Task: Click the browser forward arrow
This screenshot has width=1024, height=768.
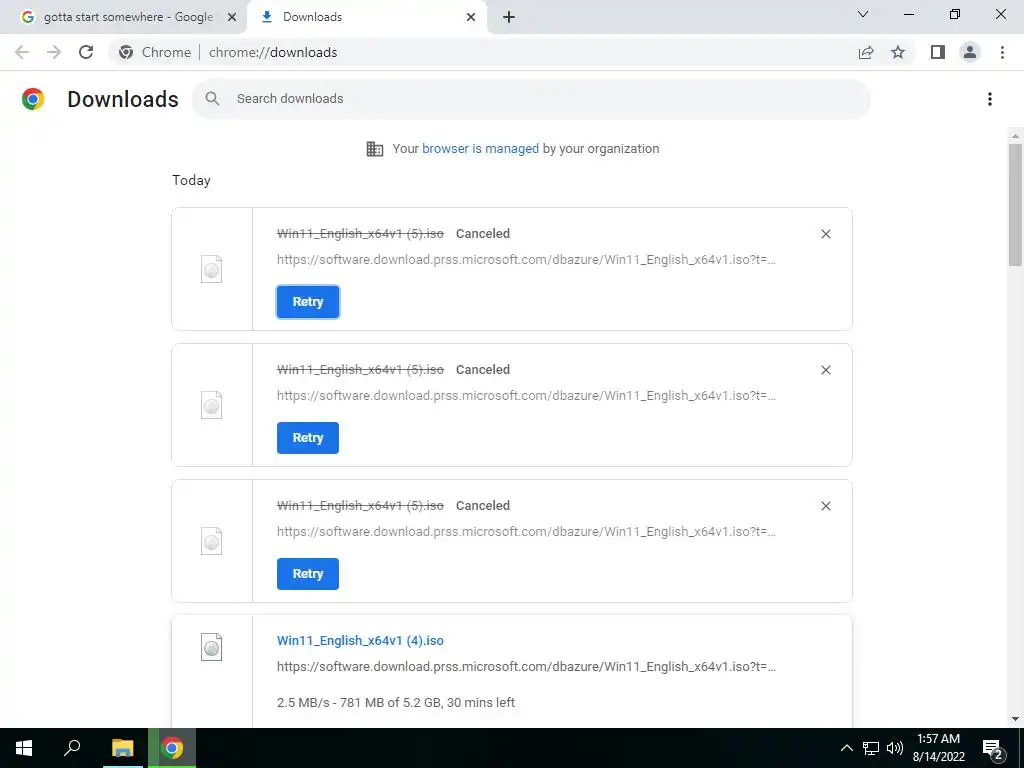Action: tap(54, 52)
